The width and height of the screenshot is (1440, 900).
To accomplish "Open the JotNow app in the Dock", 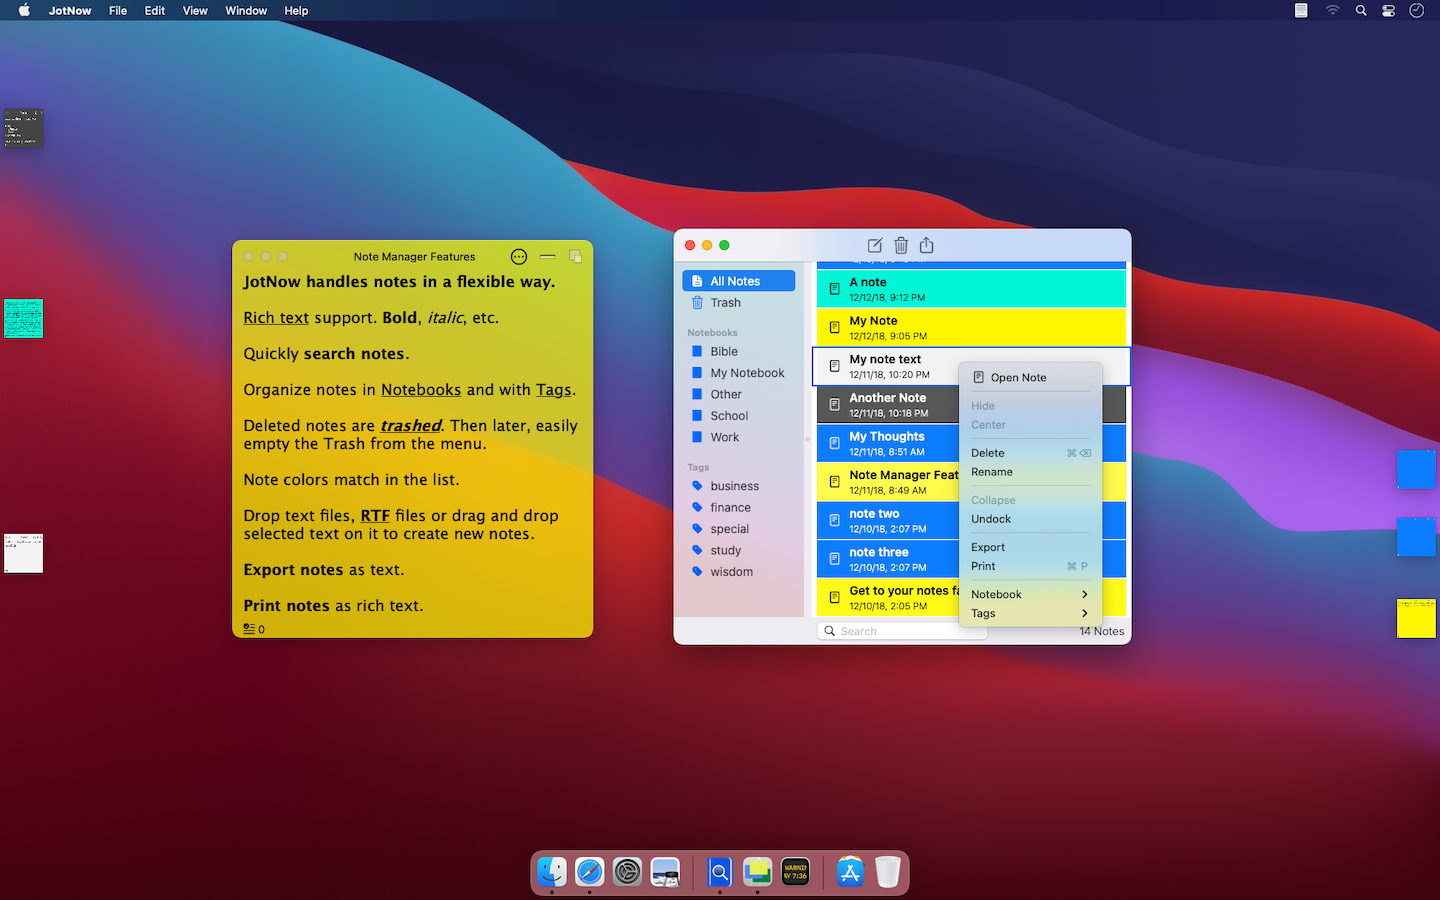I will pyautogui.click(x=757, y=872).
